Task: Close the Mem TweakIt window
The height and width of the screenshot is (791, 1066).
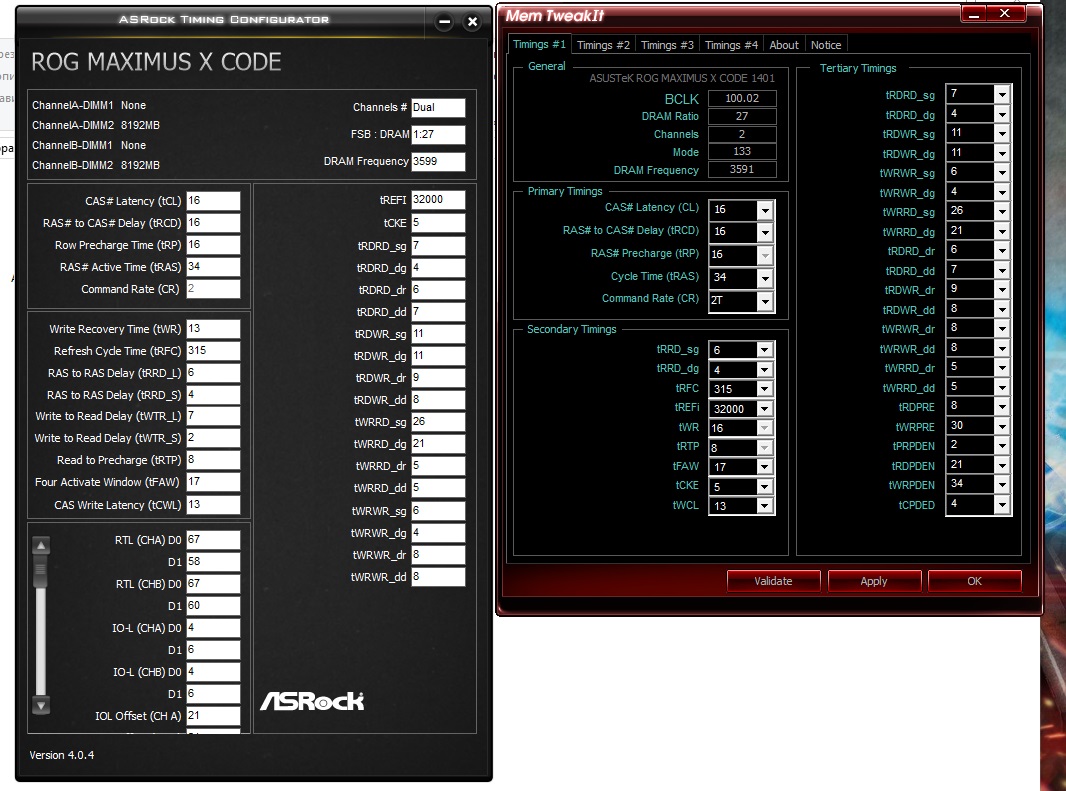Action: tap(1005, 14)
